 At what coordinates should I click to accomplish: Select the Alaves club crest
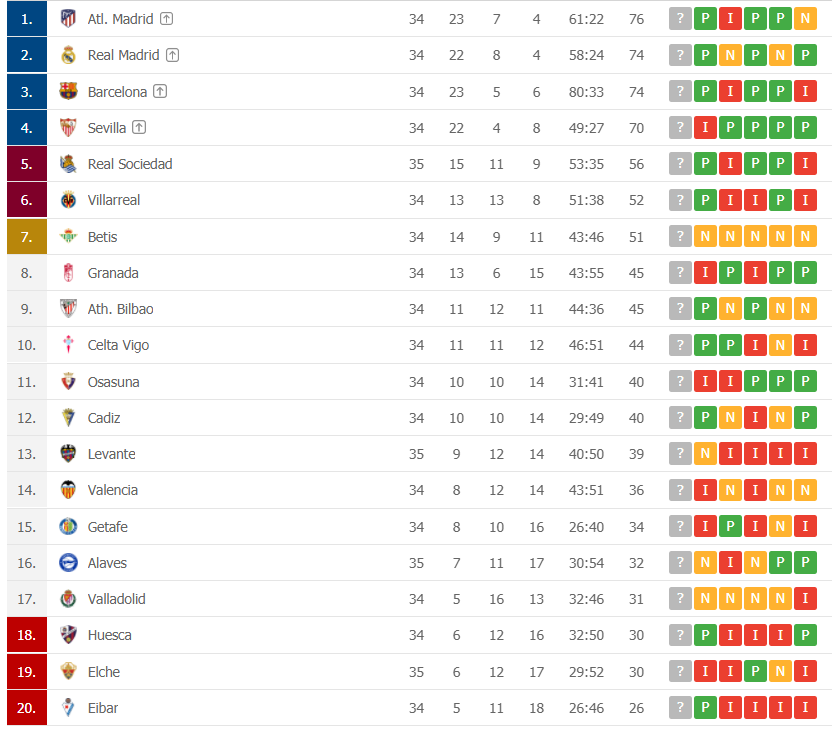click(68, 563)
